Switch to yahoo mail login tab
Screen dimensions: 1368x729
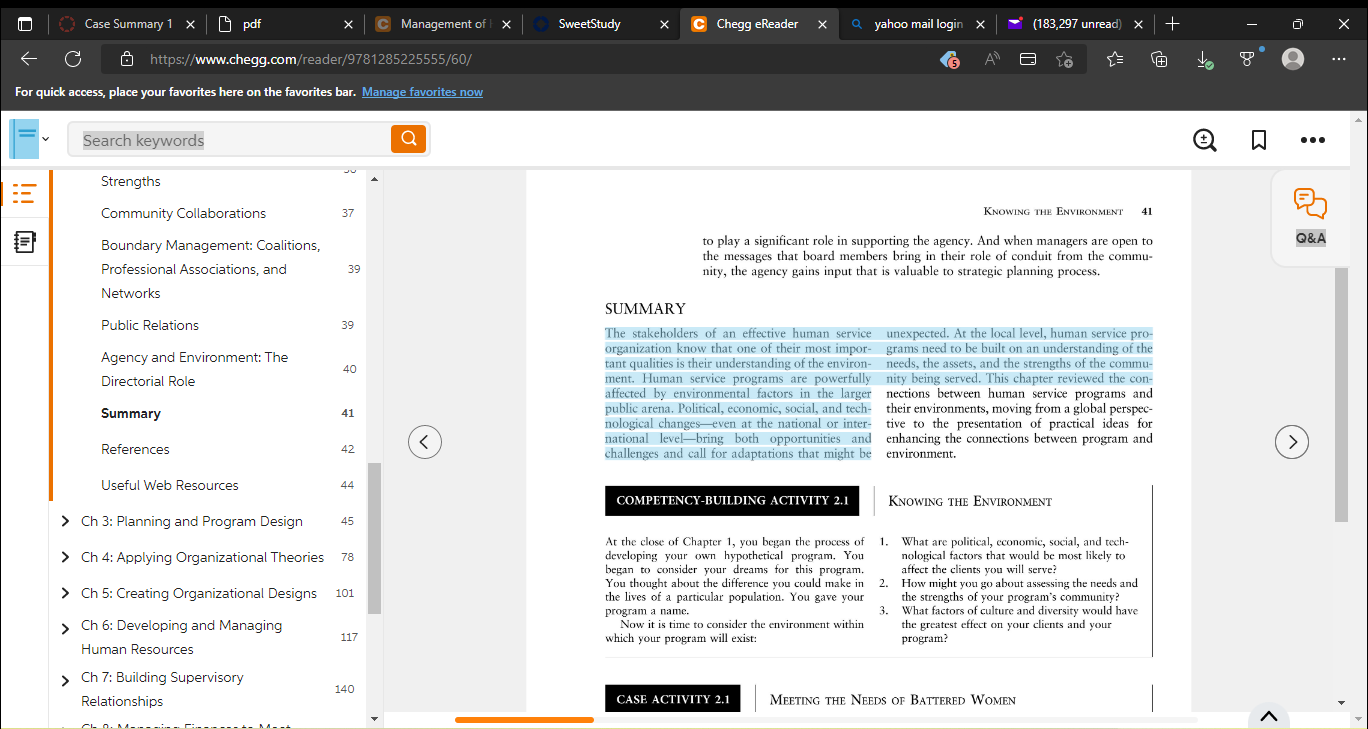point(916,23)
